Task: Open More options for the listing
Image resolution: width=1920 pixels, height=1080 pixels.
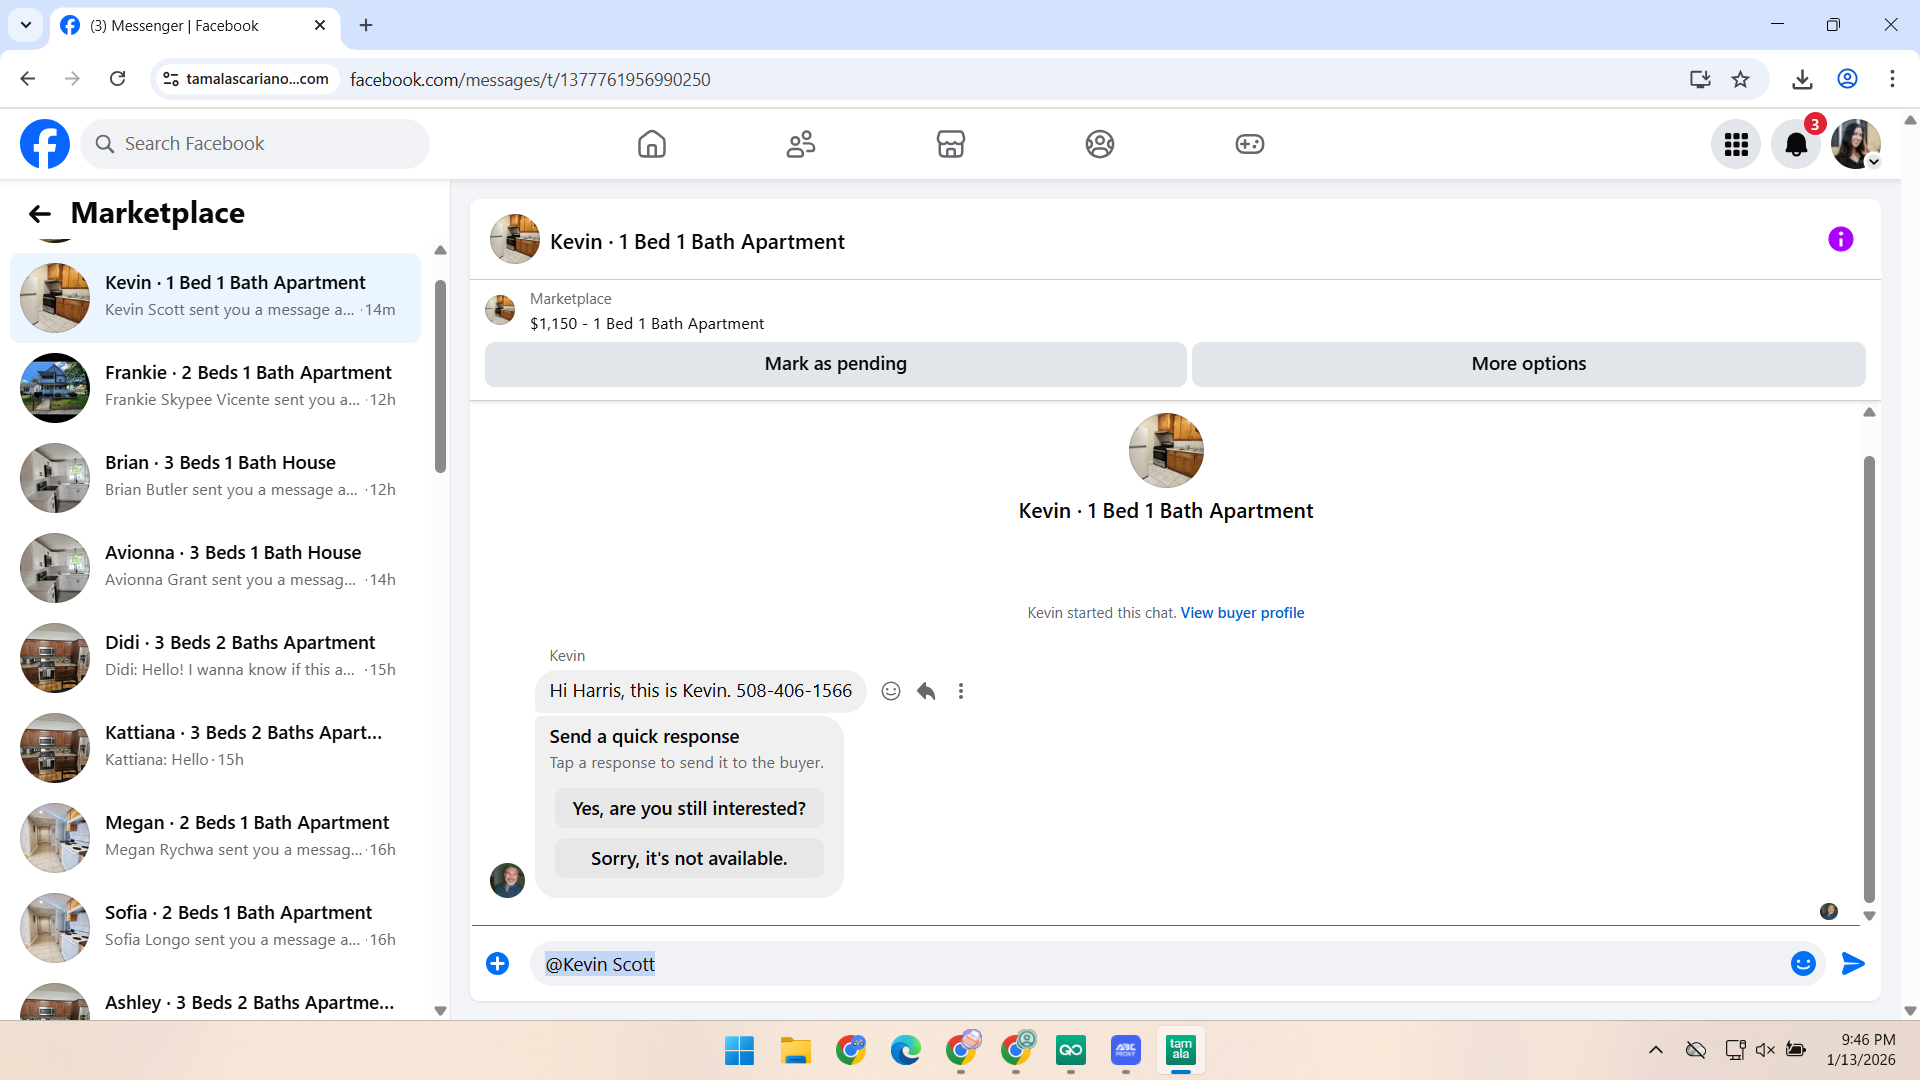Action: (x=1527, y=364)
